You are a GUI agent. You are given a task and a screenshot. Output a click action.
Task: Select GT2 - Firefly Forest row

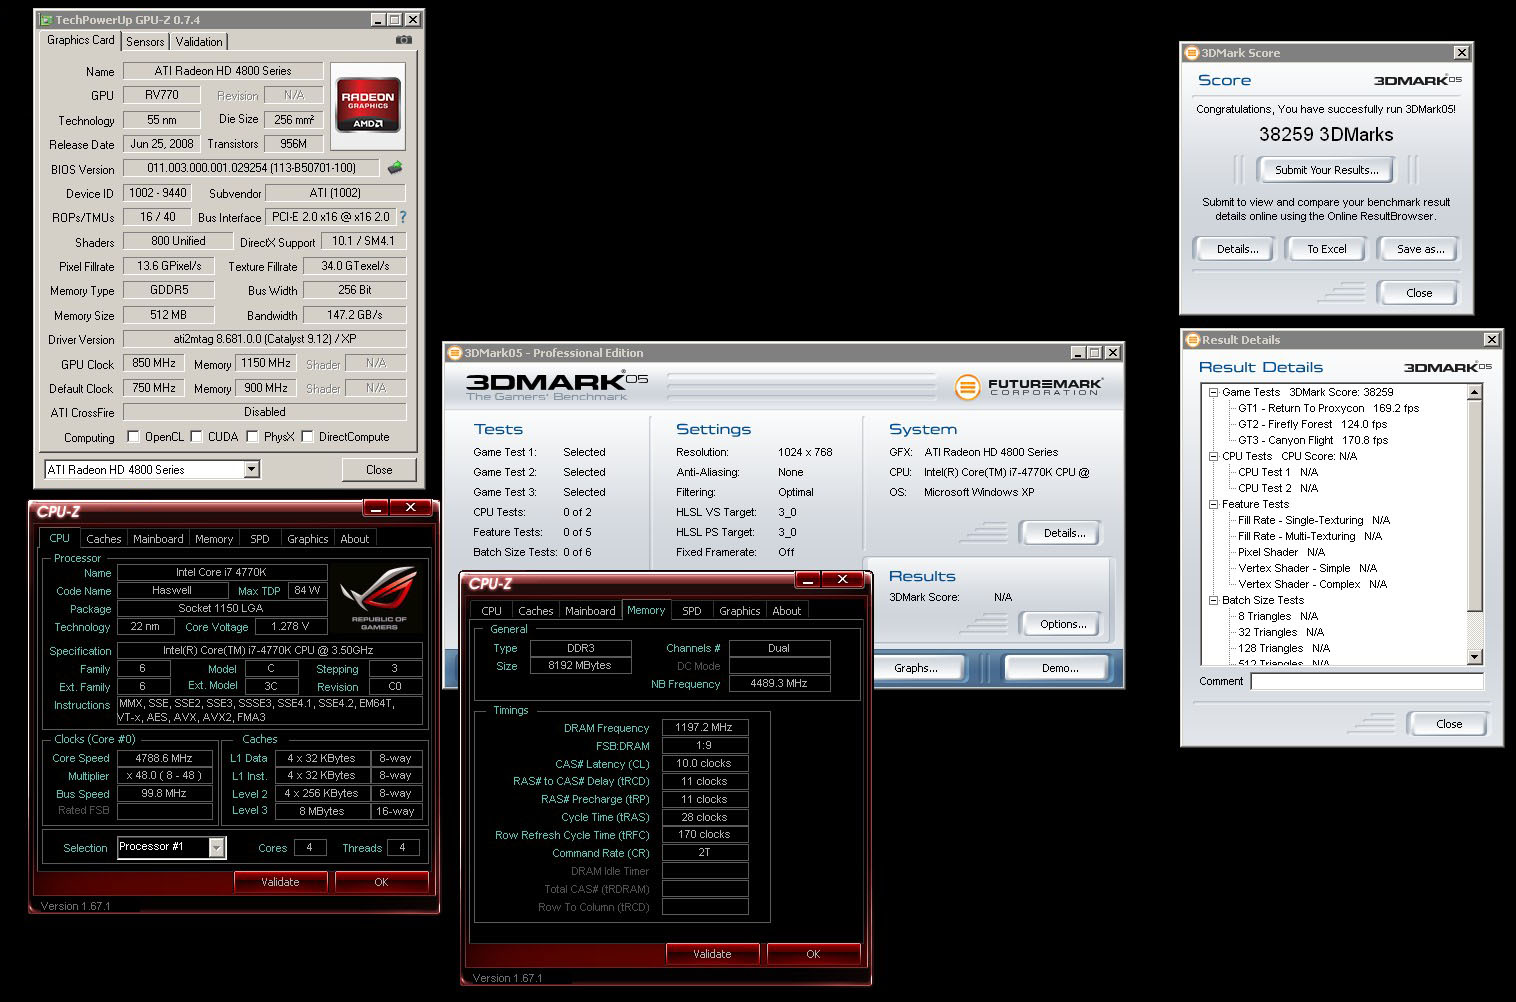pos(1312,424)
